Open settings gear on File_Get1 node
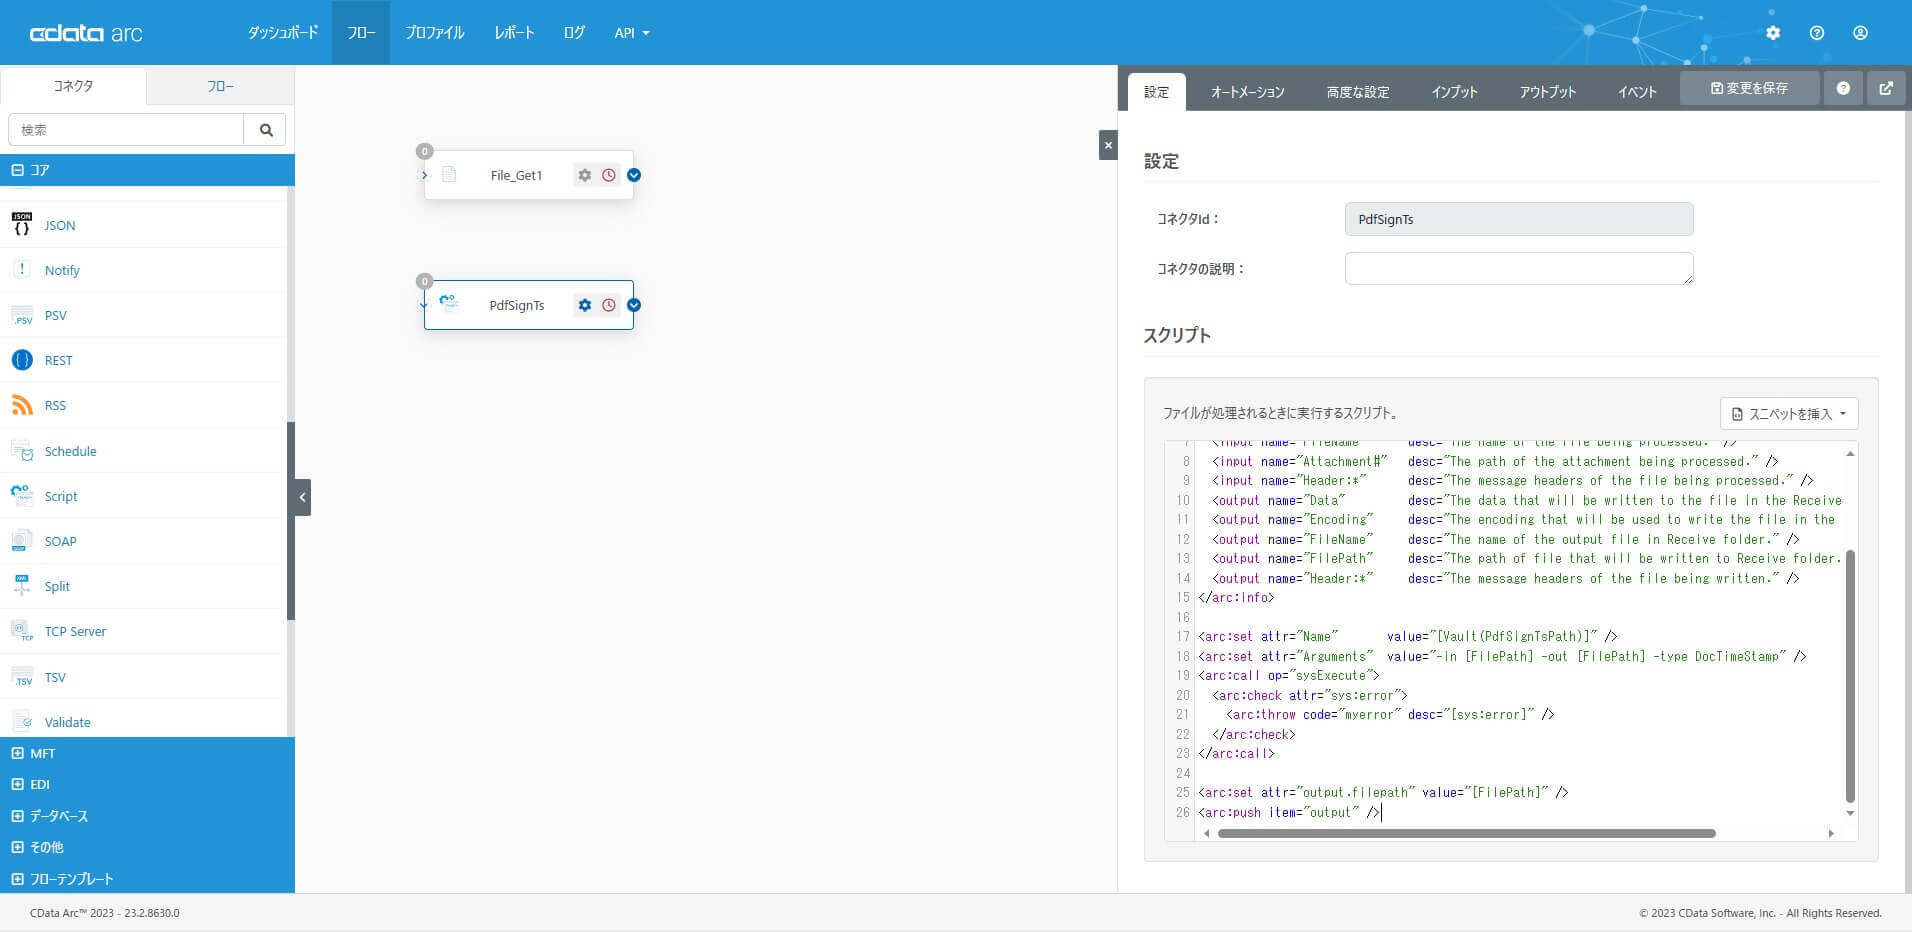 pyautogui.click(x=585, y=175)
